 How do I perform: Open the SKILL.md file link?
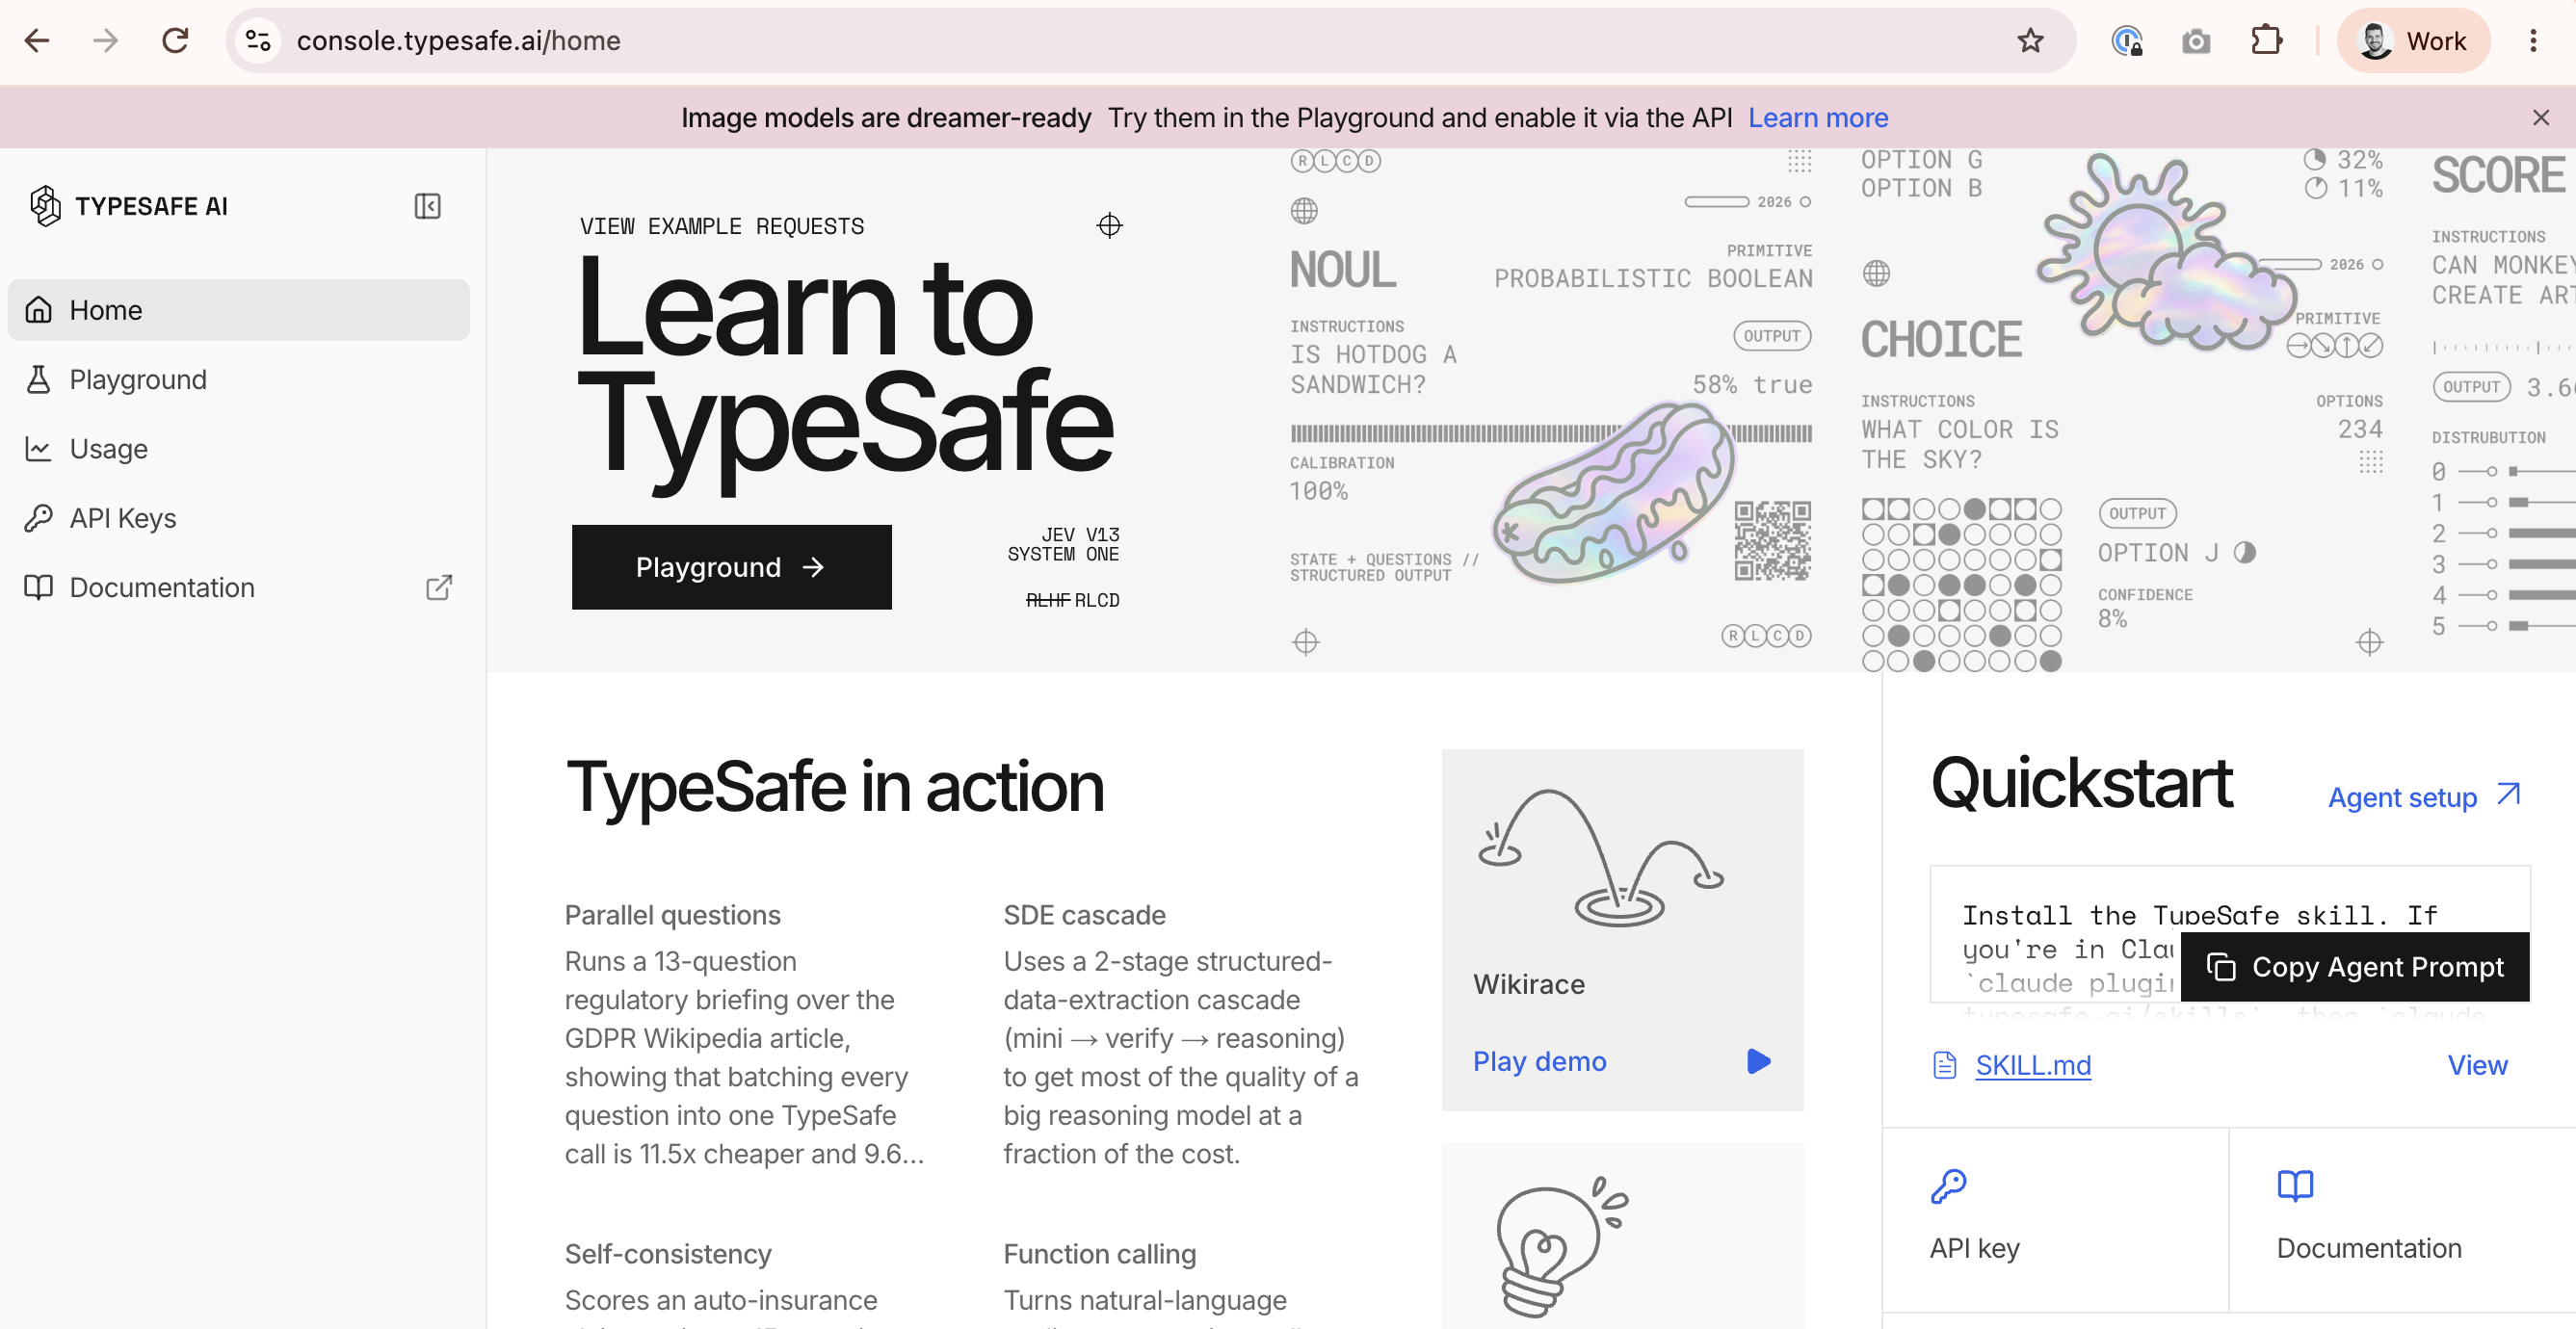2032,1065
